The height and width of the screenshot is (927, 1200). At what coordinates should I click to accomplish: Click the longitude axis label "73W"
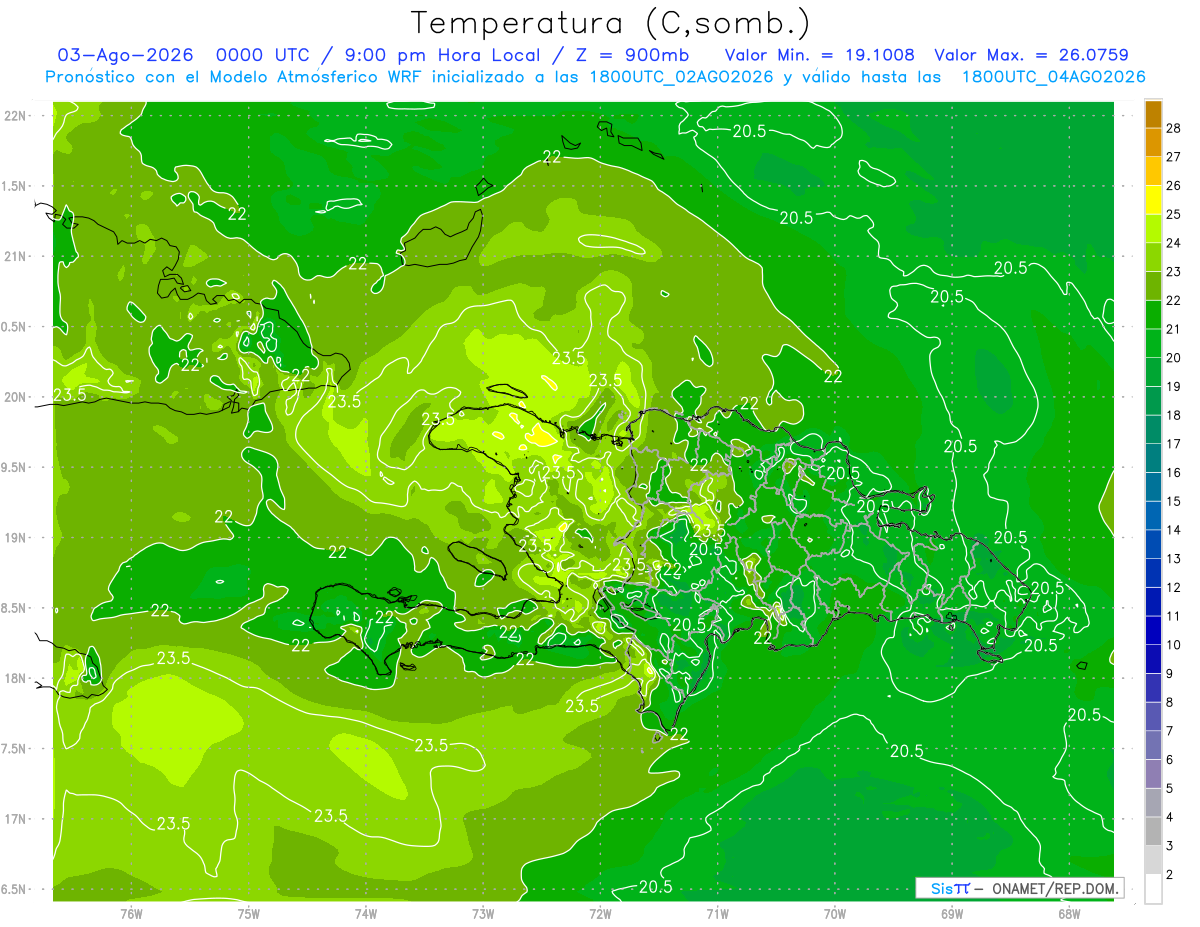(483, 913)
